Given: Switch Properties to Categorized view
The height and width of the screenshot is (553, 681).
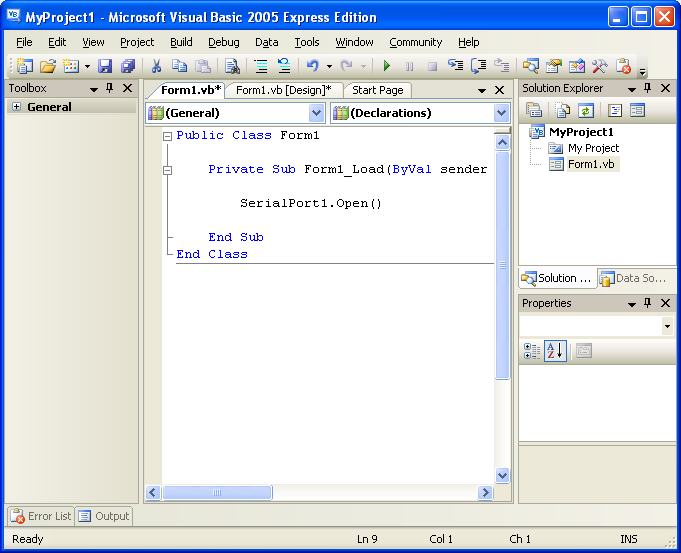Looking at the screenshot, I should pos(532,351).
